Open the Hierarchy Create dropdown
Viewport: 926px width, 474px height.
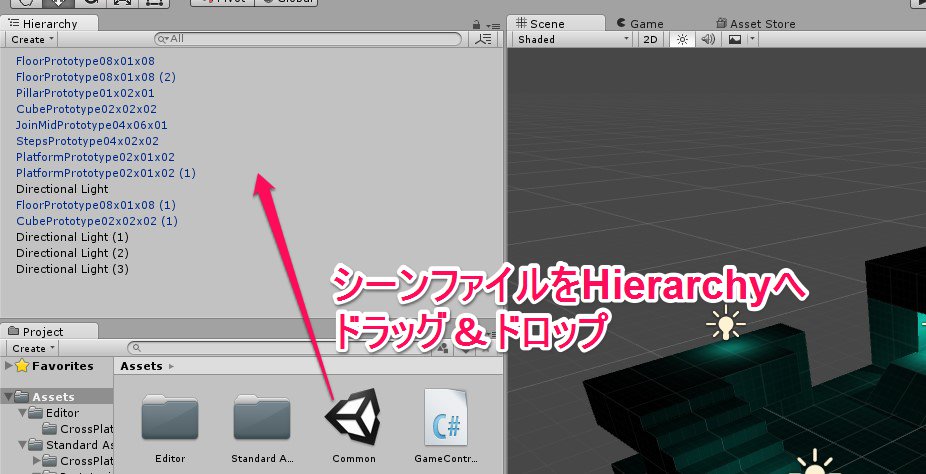coord(32,40)
